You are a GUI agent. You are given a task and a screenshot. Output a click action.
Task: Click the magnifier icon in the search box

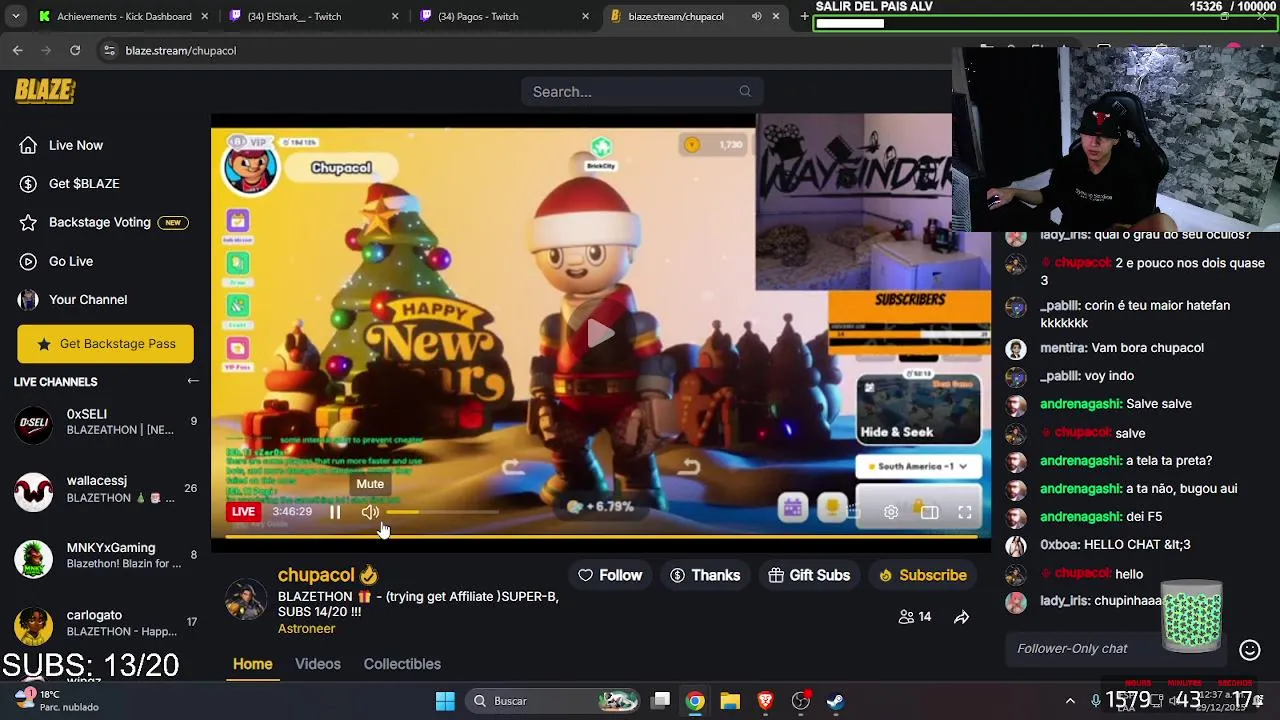(x=745, y=91)
